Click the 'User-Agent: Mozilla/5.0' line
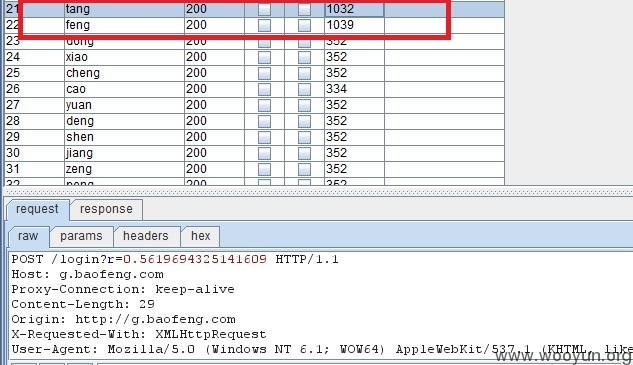The width and height of the screenshot is (633, 365). (x=322, y=349)
